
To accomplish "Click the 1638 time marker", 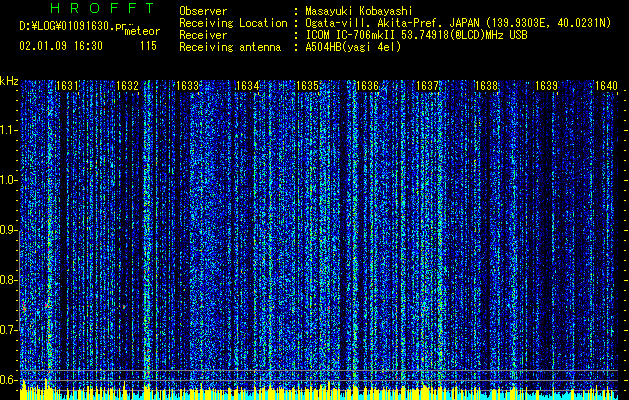I will (487, 86).
